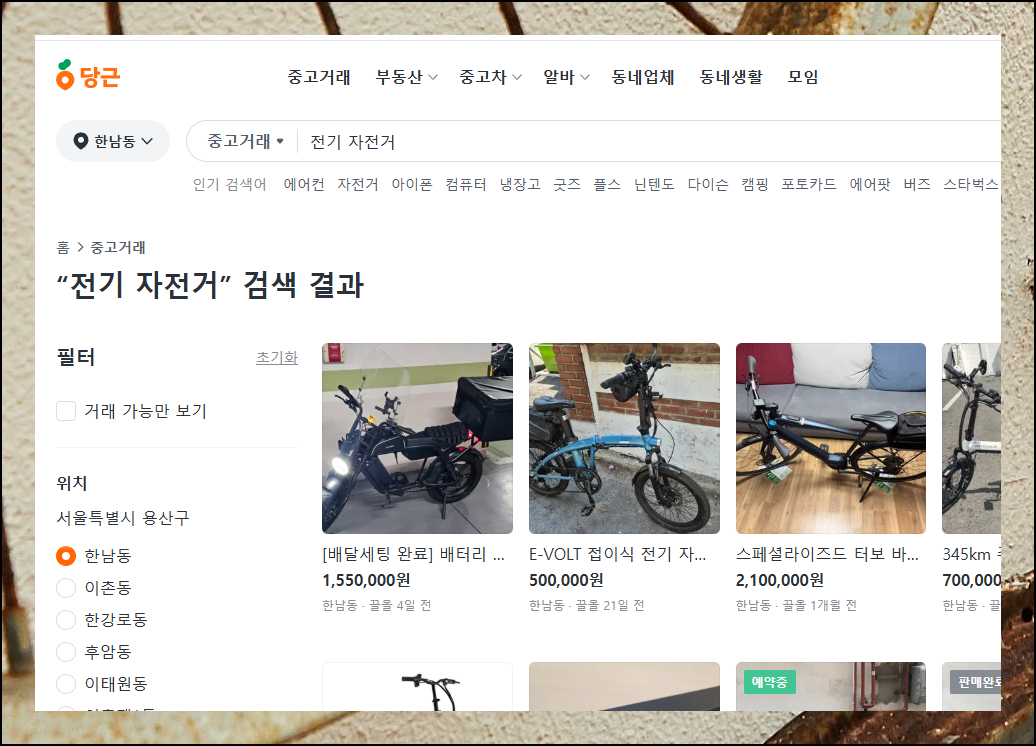Expand the 부동산 menu

pyautogui.click(x=406, y=77)
